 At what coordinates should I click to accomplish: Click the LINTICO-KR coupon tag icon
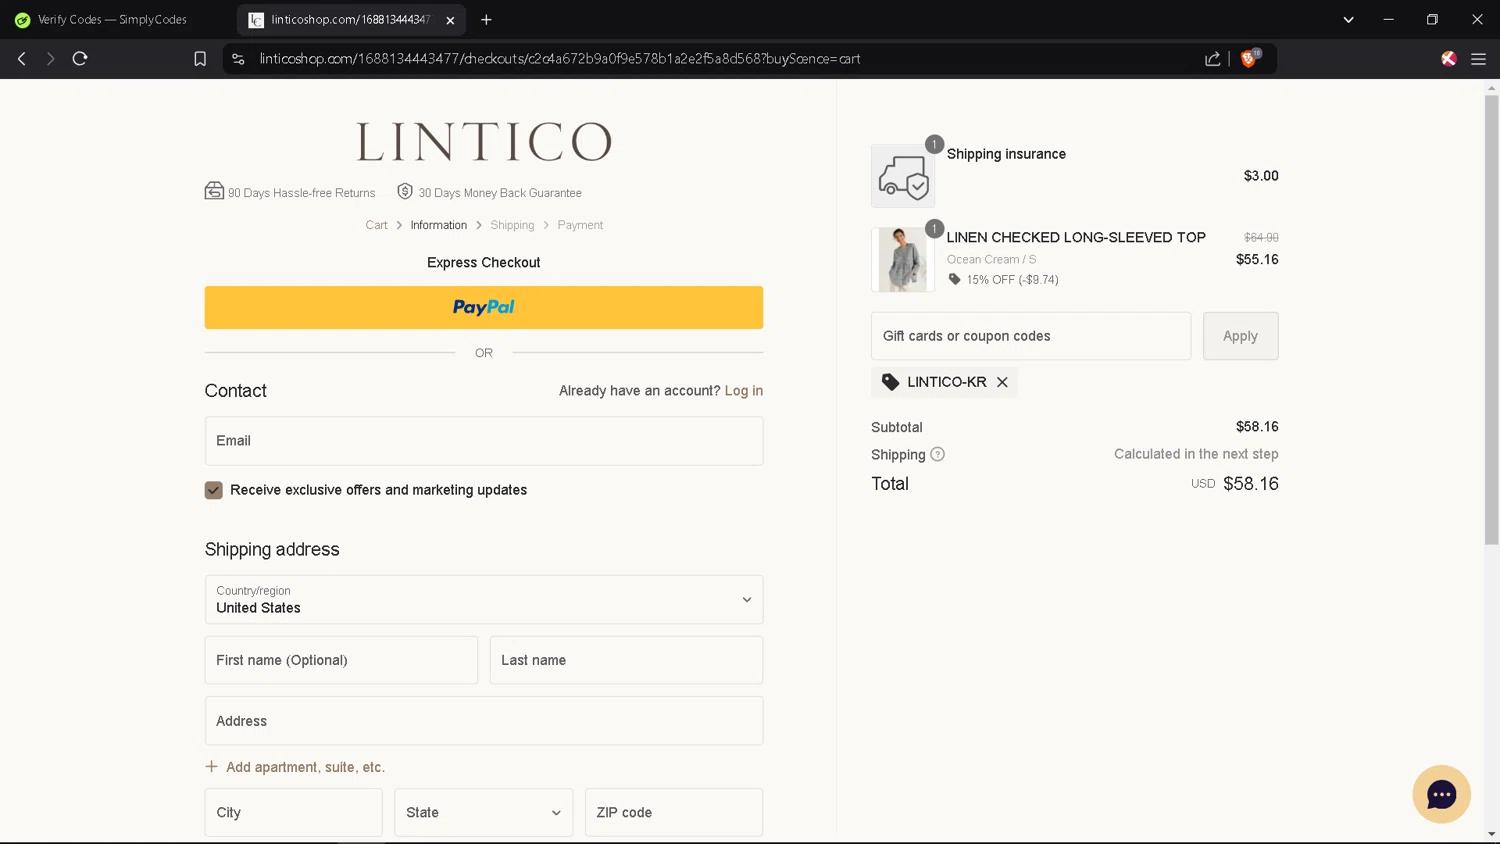[890, 382]
